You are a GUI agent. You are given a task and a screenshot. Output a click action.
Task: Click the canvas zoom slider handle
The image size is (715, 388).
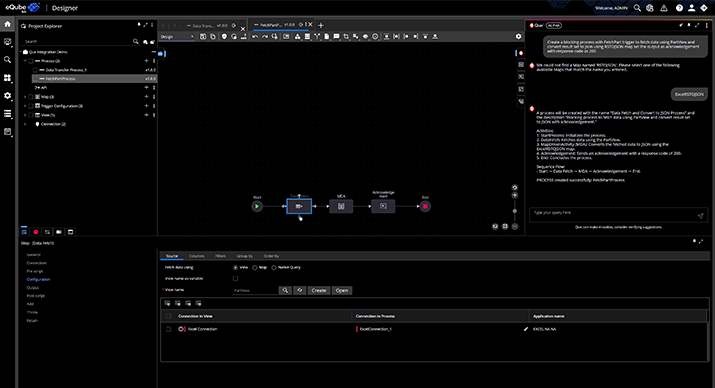(x=515, y=211)
